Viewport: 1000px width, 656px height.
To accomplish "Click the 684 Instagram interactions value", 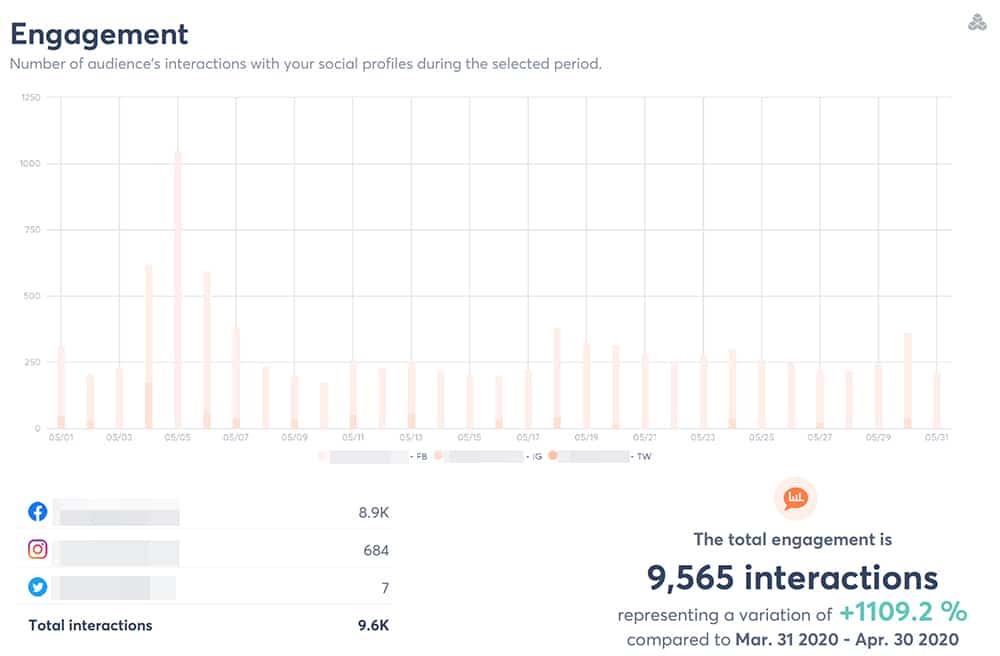I will pos(376,550).
